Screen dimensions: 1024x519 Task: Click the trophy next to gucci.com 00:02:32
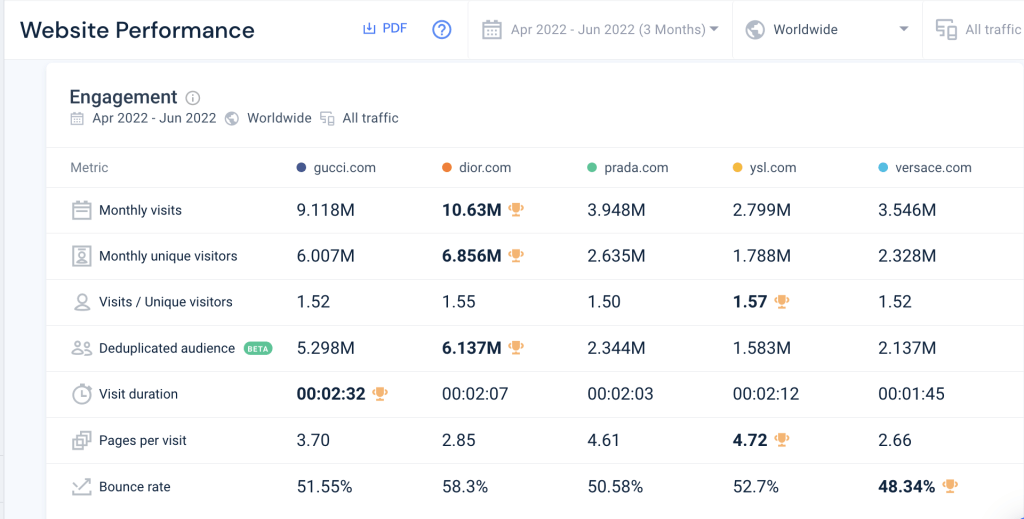point(380,393)
